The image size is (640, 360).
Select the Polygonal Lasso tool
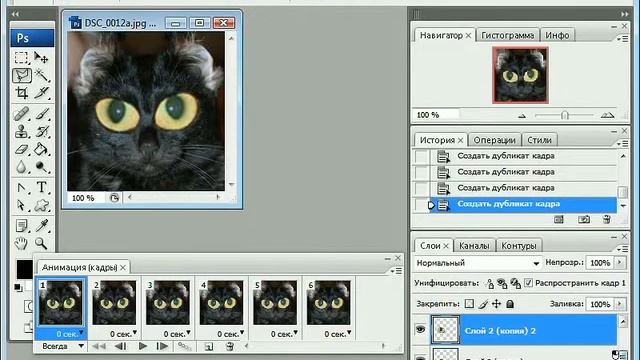pyautogui.click(x=22, y=76)
